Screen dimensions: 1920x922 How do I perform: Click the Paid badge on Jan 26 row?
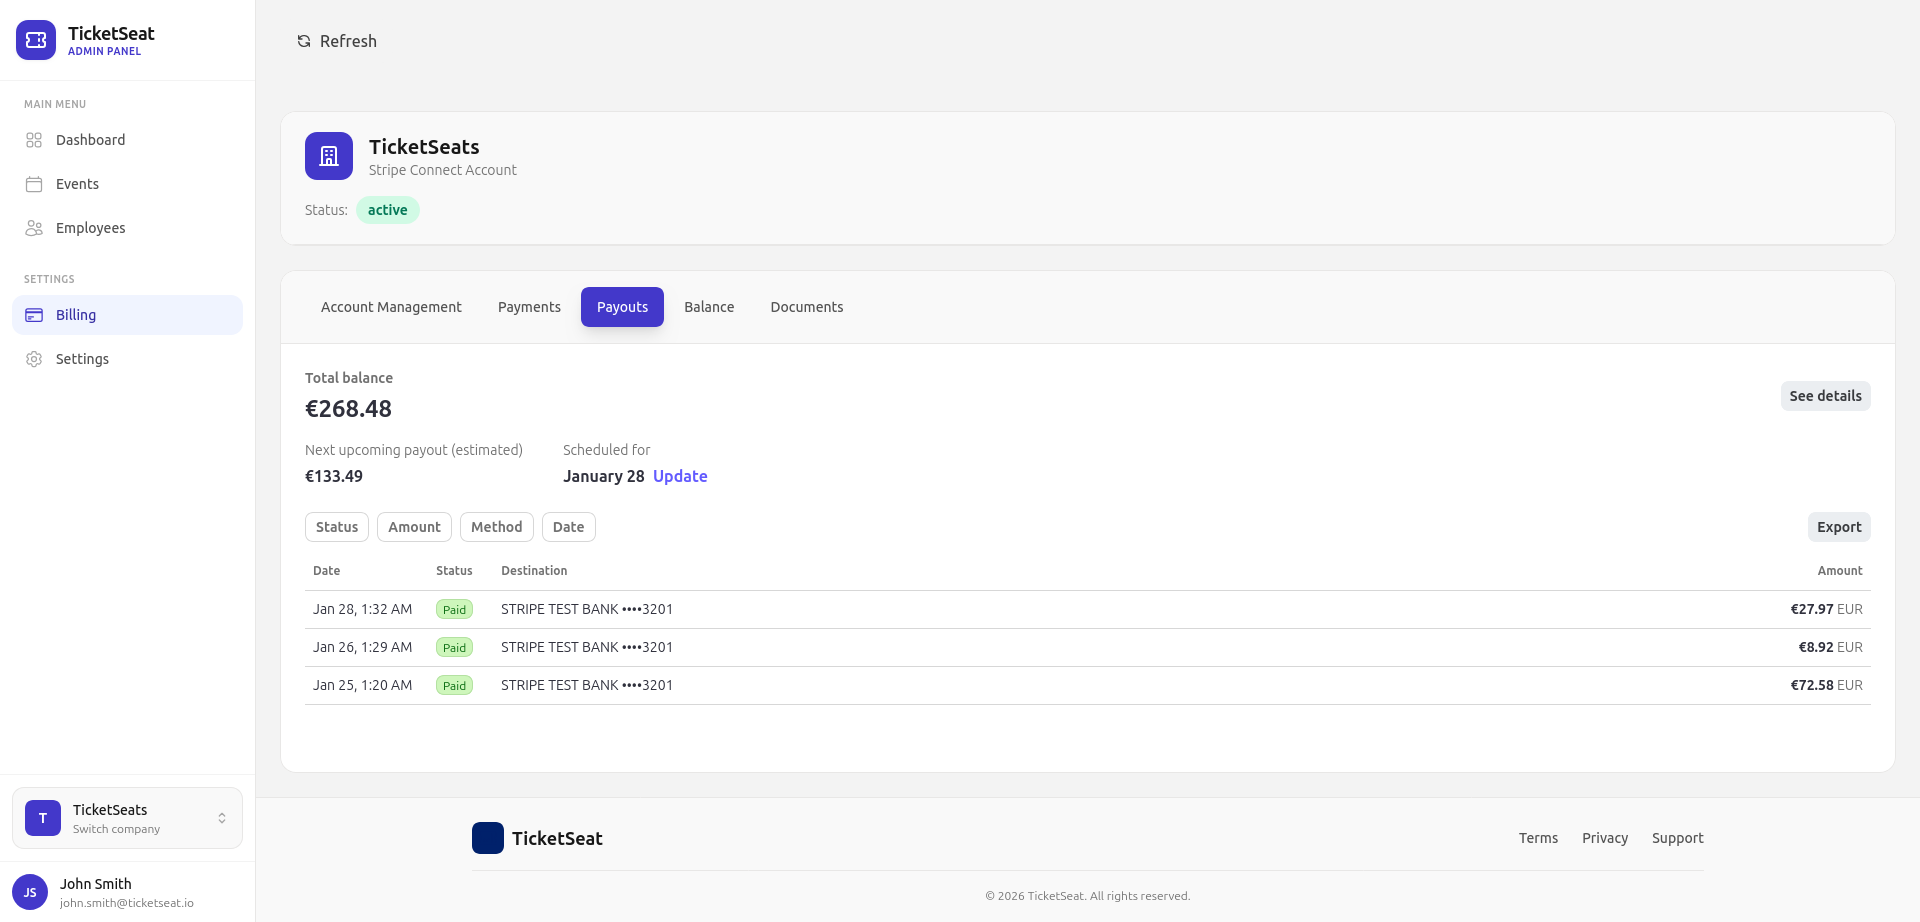[454, 647]
